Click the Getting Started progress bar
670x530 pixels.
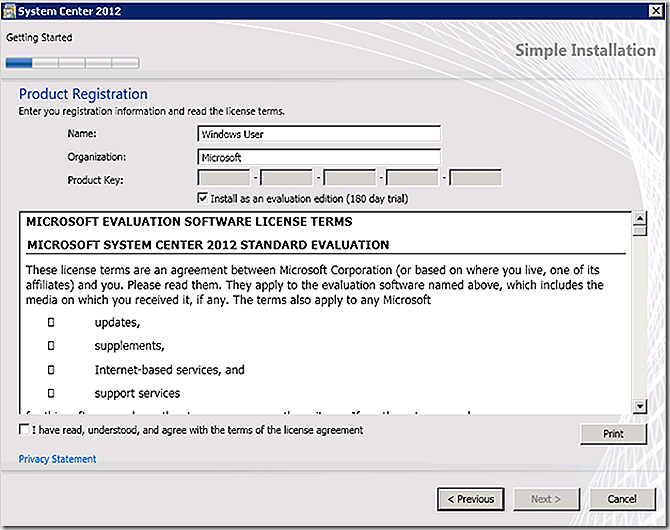(72, 63)
